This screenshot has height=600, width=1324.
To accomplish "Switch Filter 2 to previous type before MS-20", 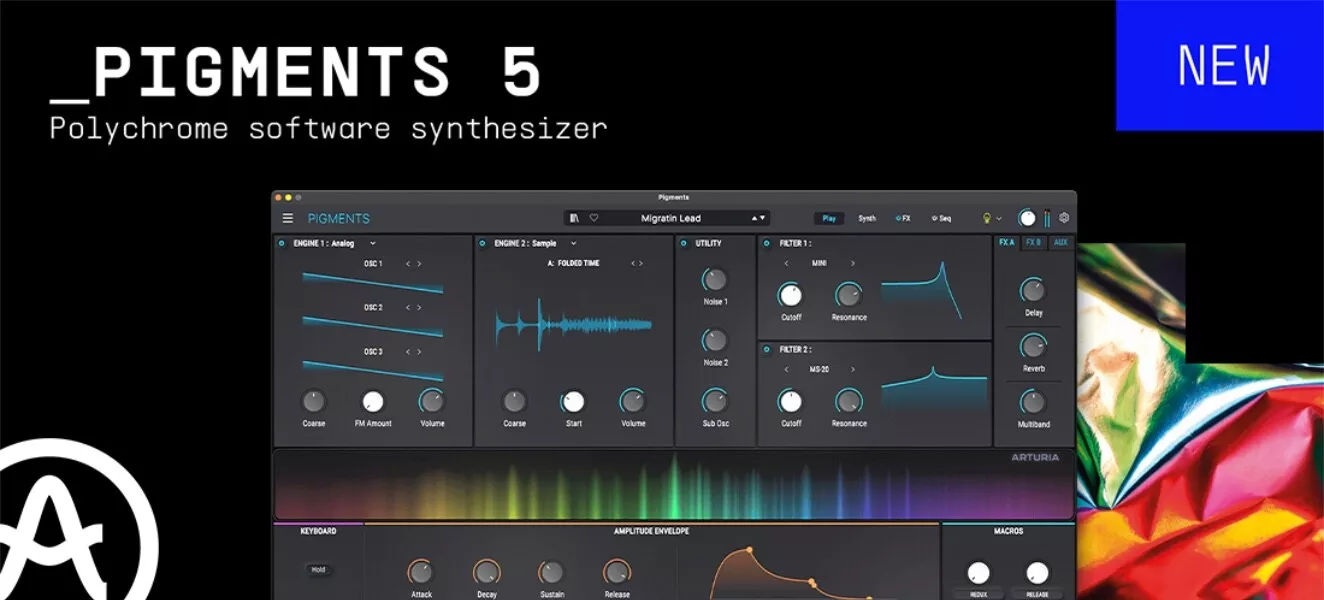I will coord(786,369).
